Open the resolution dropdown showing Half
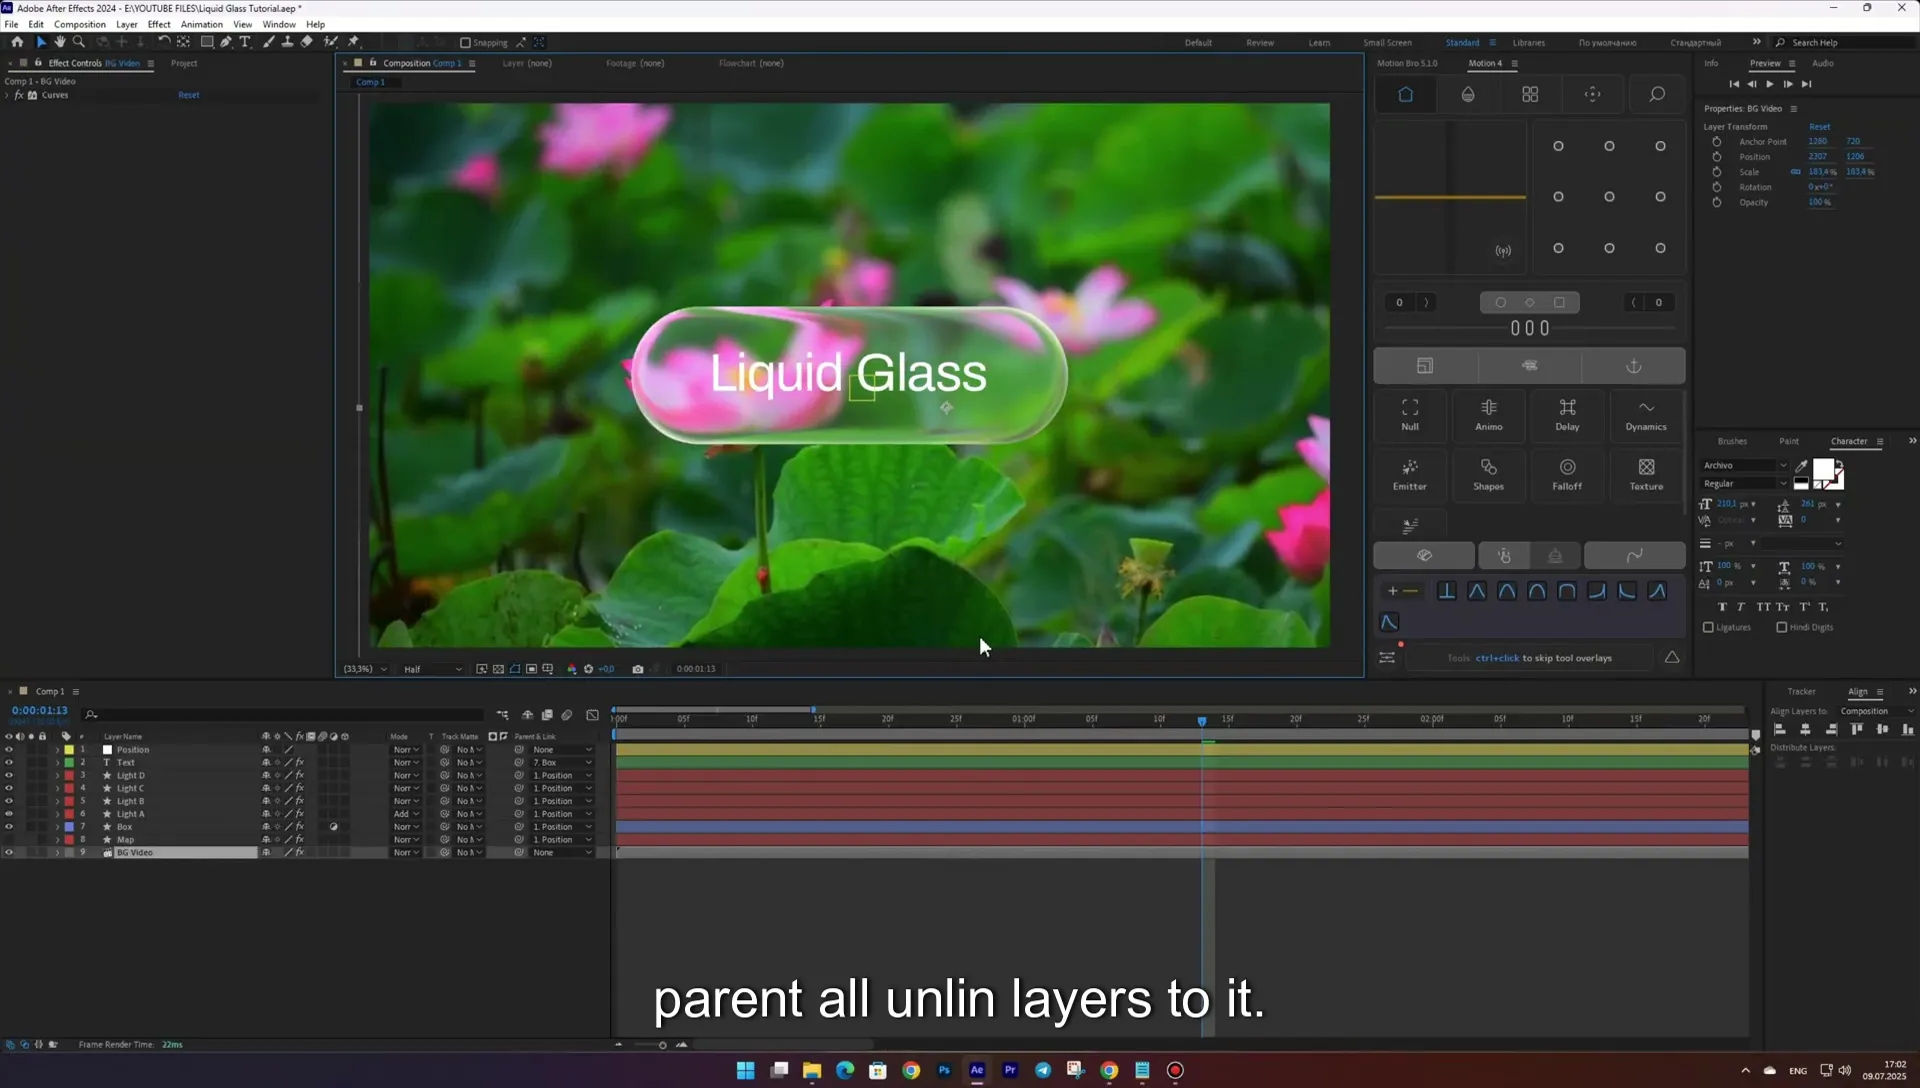The height and width of the screenshot is (1088, 1920). [x=432, y=669]
